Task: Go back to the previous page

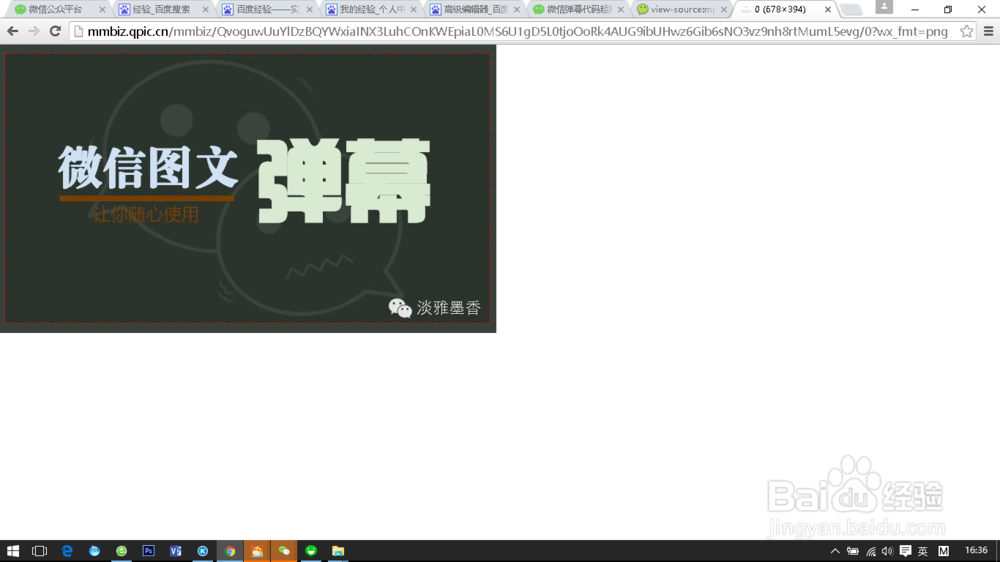Action: [12, 31]
